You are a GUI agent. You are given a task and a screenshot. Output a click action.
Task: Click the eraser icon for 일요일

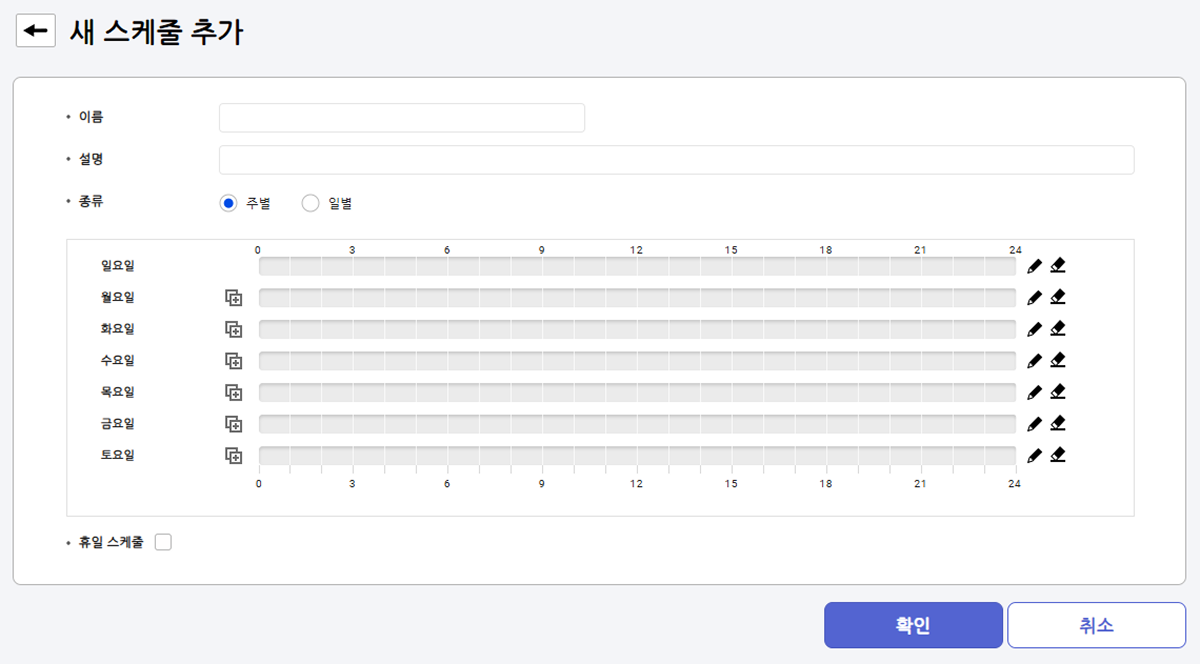[1058, 266]
